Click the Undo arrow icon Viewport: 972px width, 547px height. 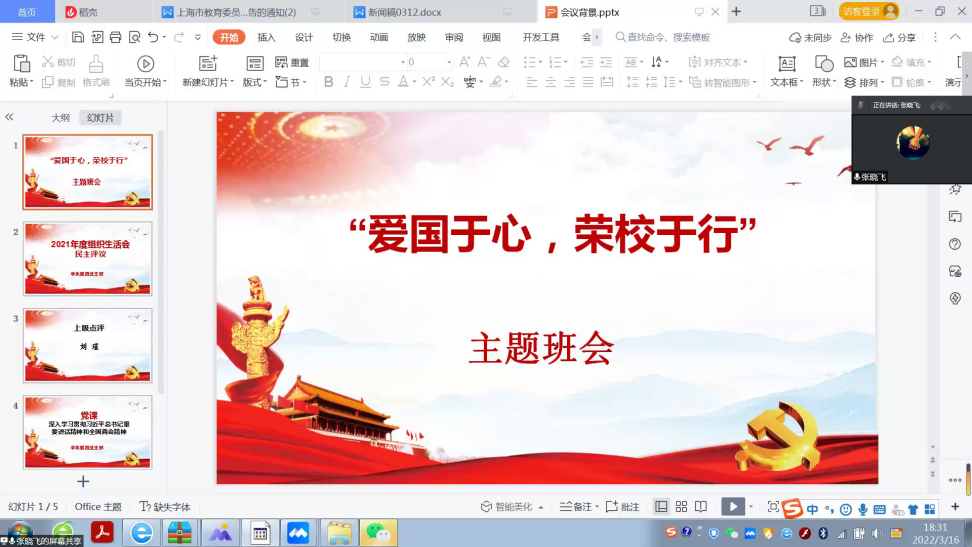(x=153, y=37)
